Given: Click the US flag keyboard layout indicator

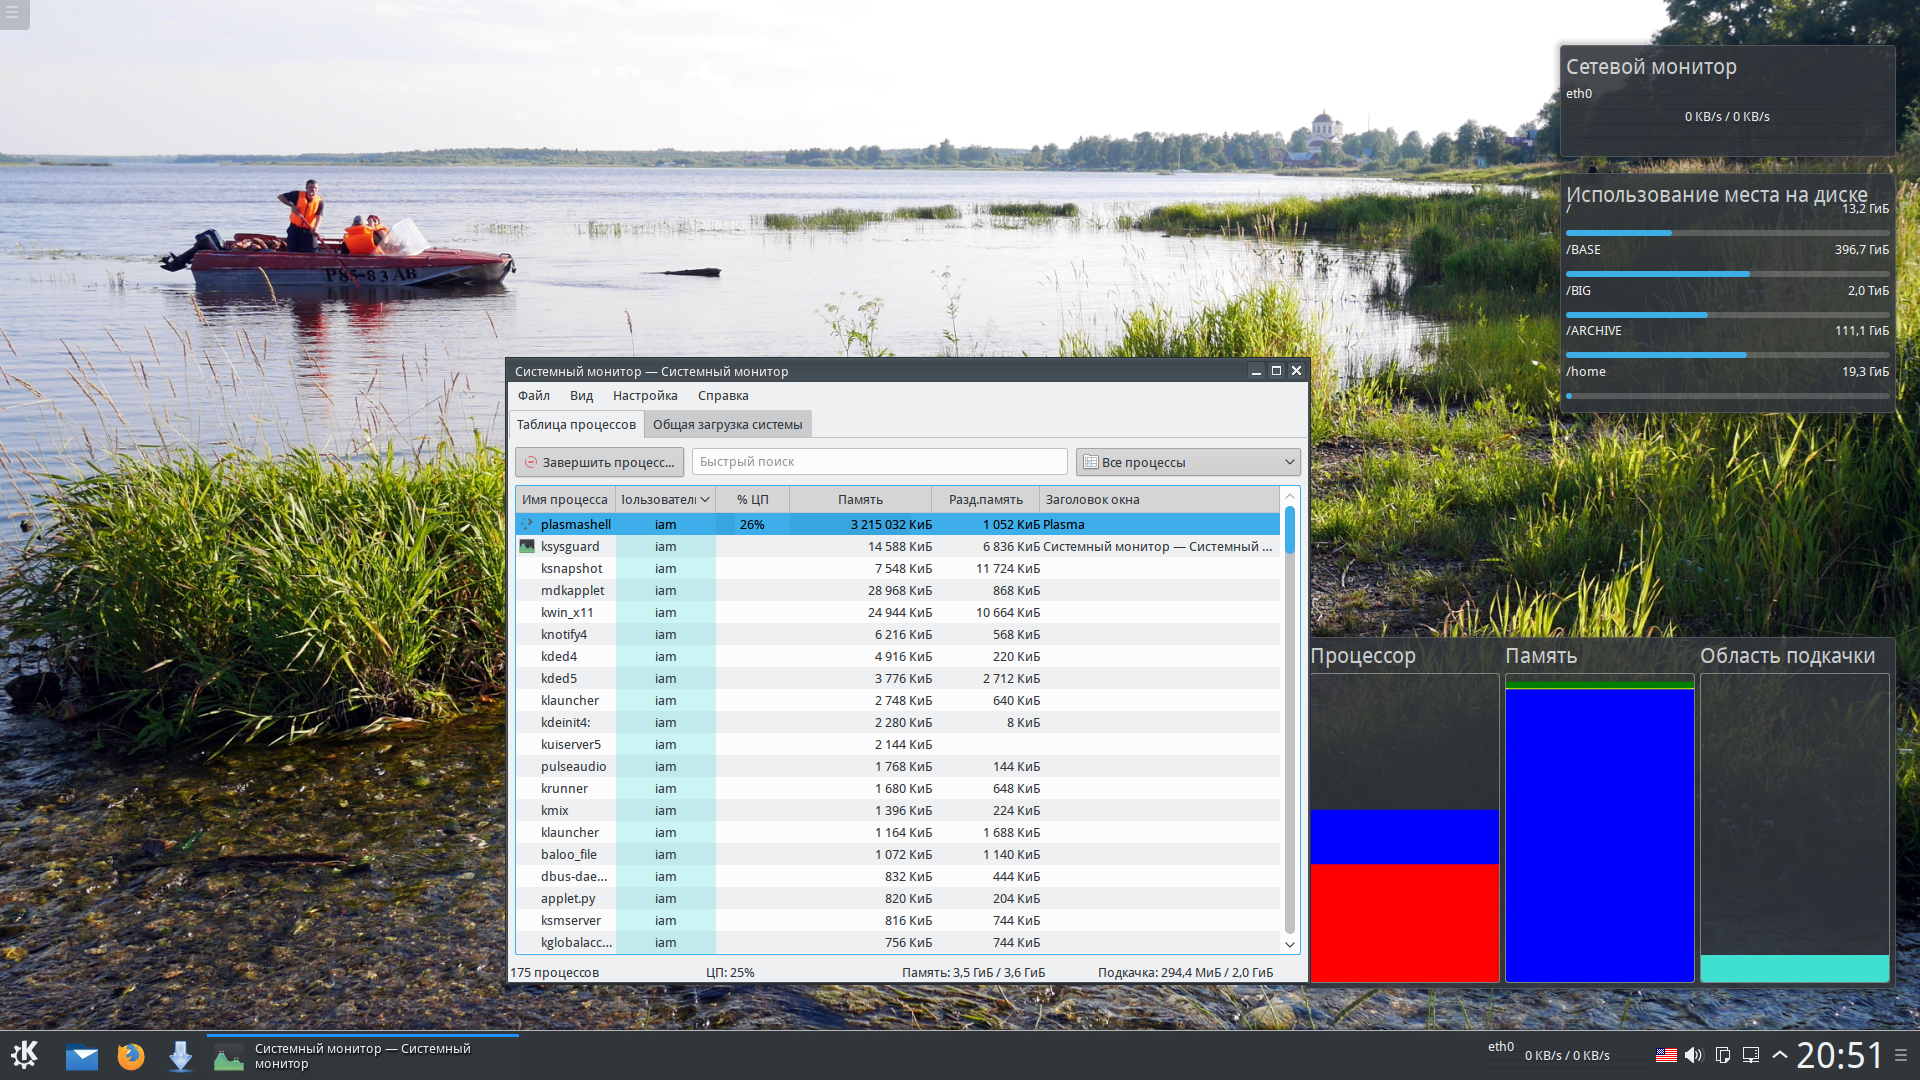Looking at the screenshot, I should [1665, 1055].
